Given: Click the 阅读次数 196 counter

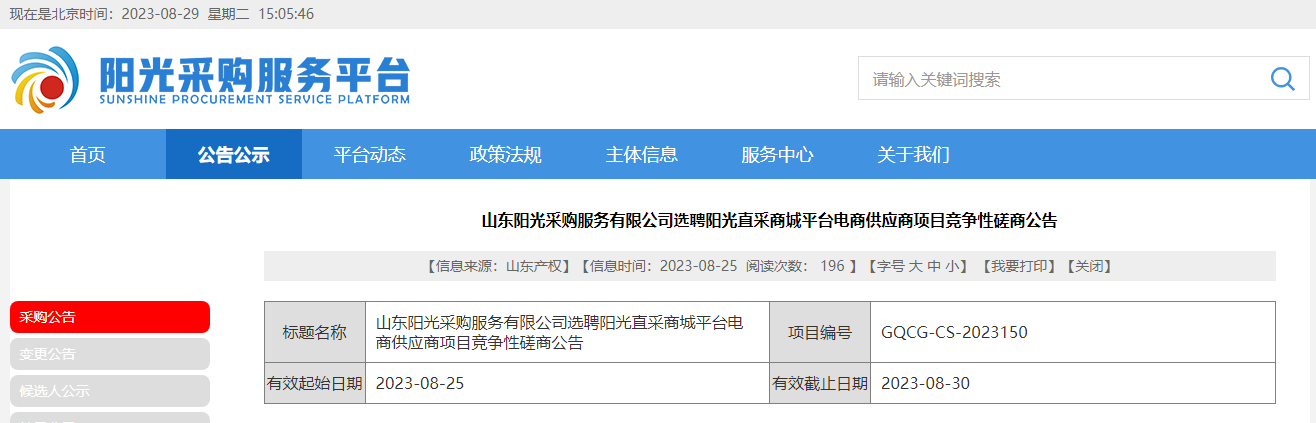Looking at the screenshot, I should pos(795,266).
